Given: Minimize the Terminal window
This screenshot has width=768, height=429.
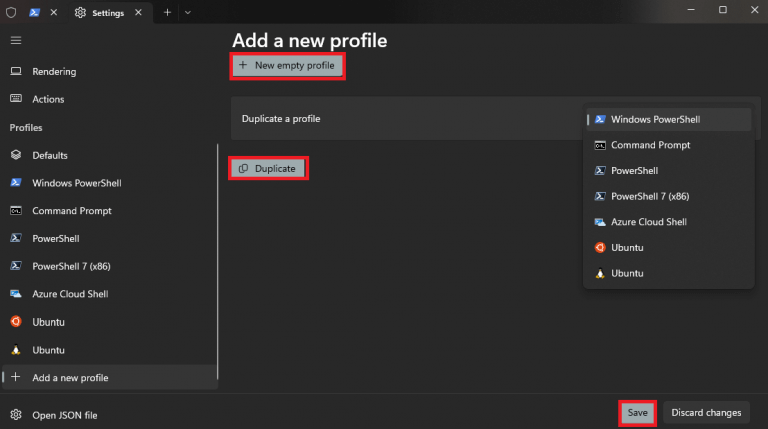Looking at the screenshot, I should point(691,10).
